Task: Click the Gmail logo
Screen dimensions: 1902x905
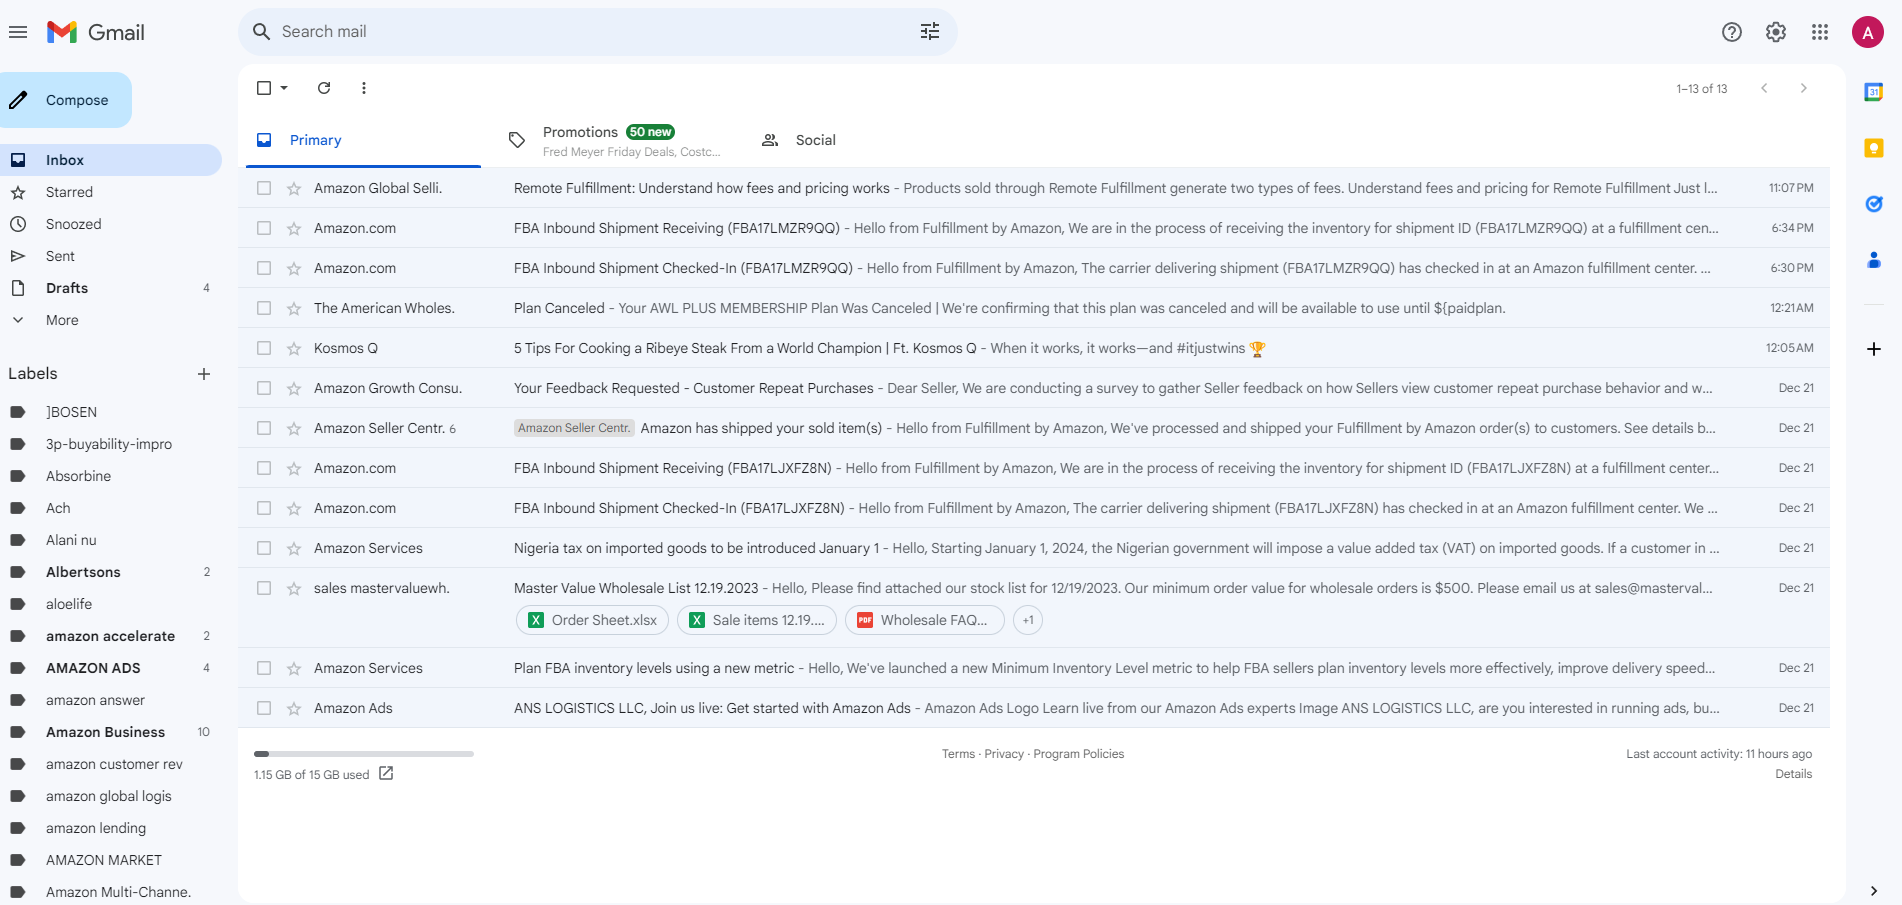Action: (96, 32)
